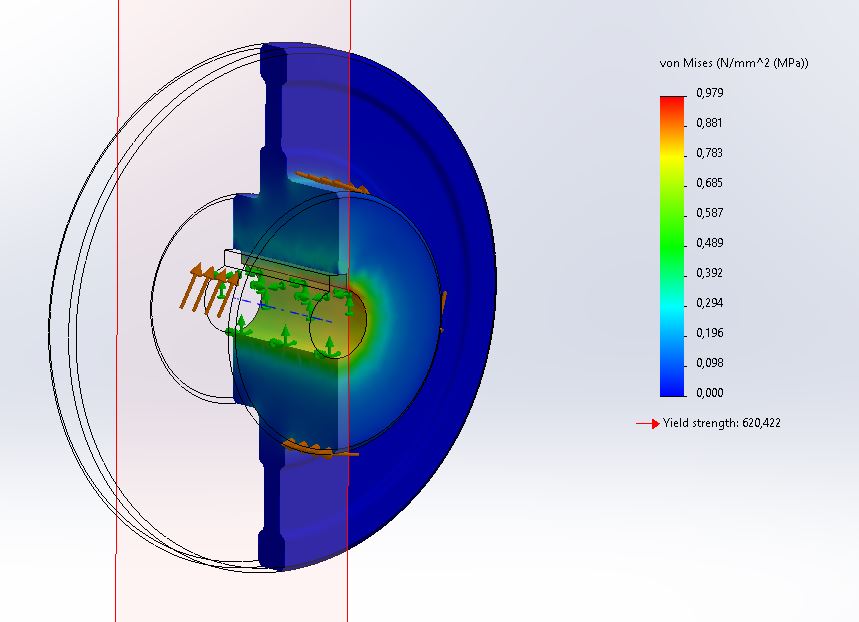Click the Yield strength: 620,422 label
The image size is (859, 622).
pyautogui.click(x=721, y=423)
